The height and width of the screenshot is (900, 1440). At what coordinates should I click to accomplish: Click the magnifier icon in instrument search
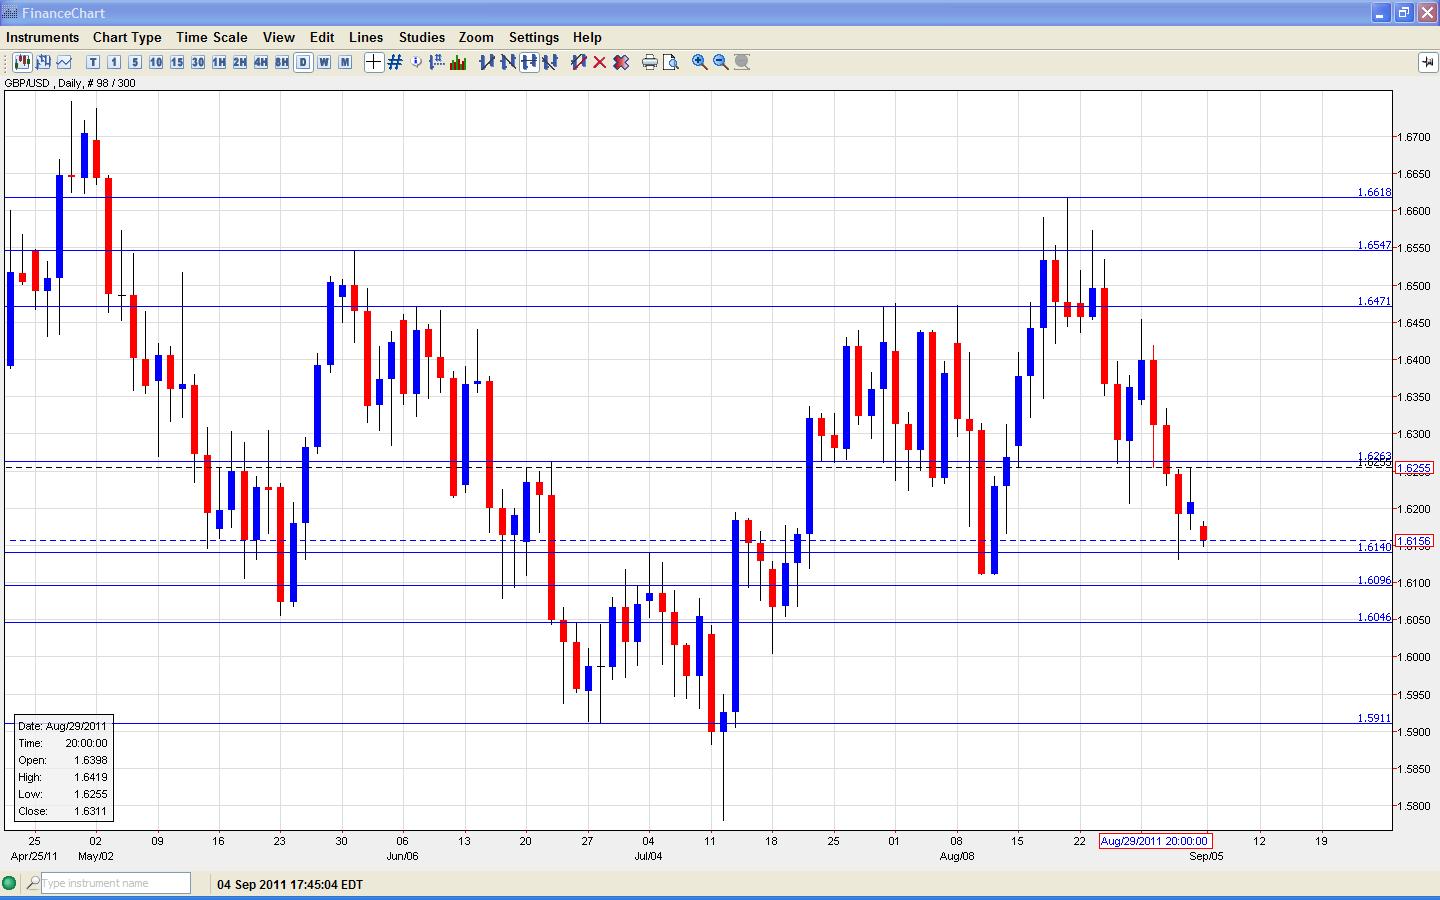point(33,883)
